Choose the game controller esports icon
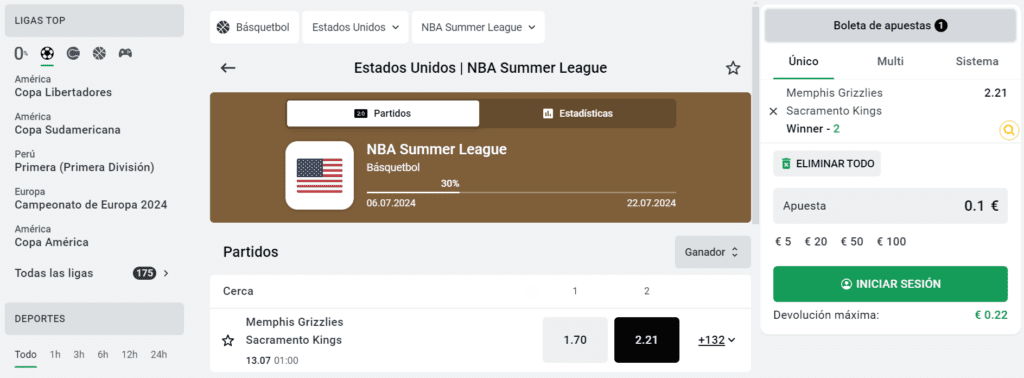This screenshot has height=378, width=1024. (125, 54)
